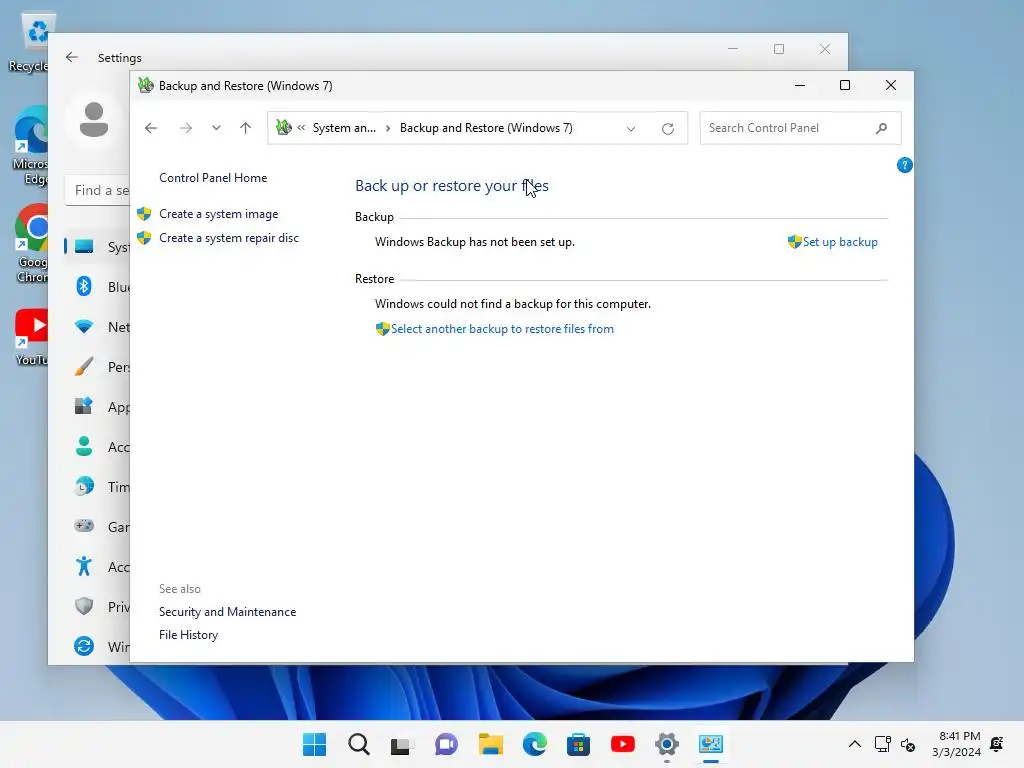This screenshot has width=1024, height=768.
Task: Select System category icon in Settings
Action: (x=84, y=247)
